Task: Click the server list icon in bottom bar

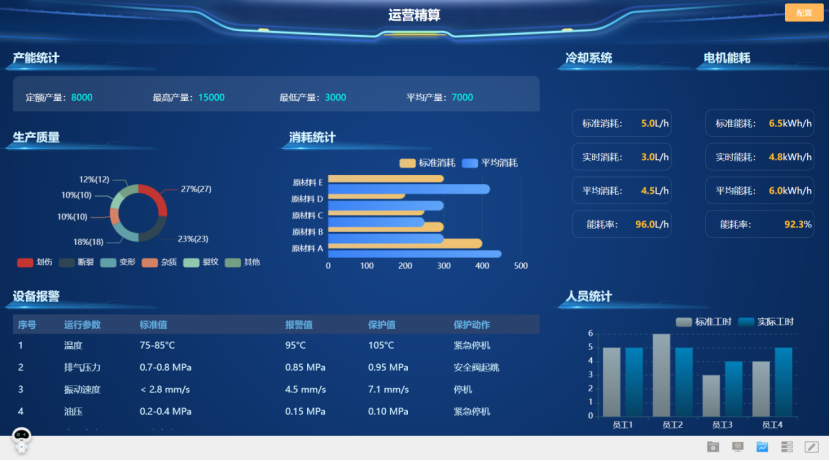Action: (x=787, y=447)
